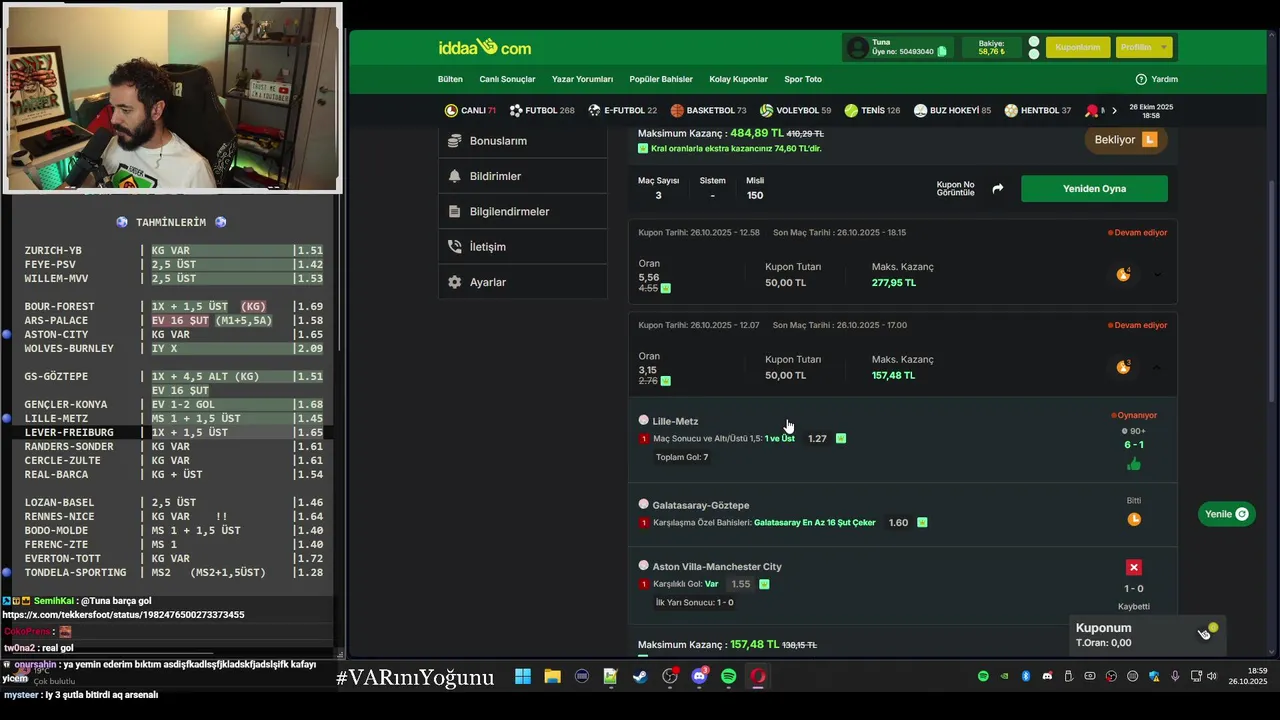Click the Tuna profile avatar
The height and width of the screenshot is (720, 1280).
[x=857, y=47]
